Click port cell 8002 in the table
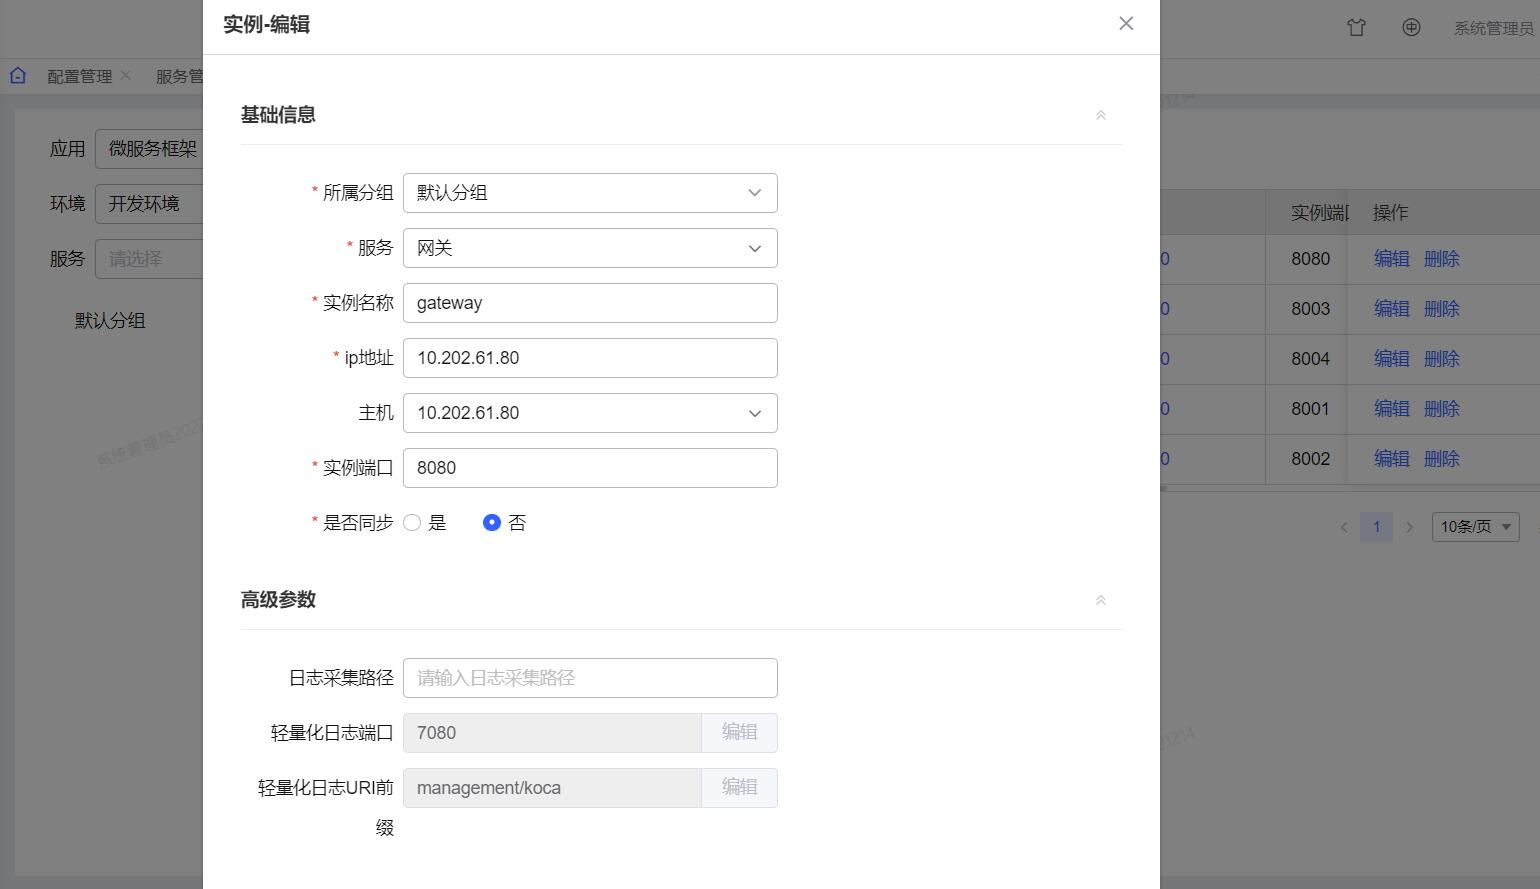Viewport: 1540px width, 889px height. click(x=1310, y=459)
